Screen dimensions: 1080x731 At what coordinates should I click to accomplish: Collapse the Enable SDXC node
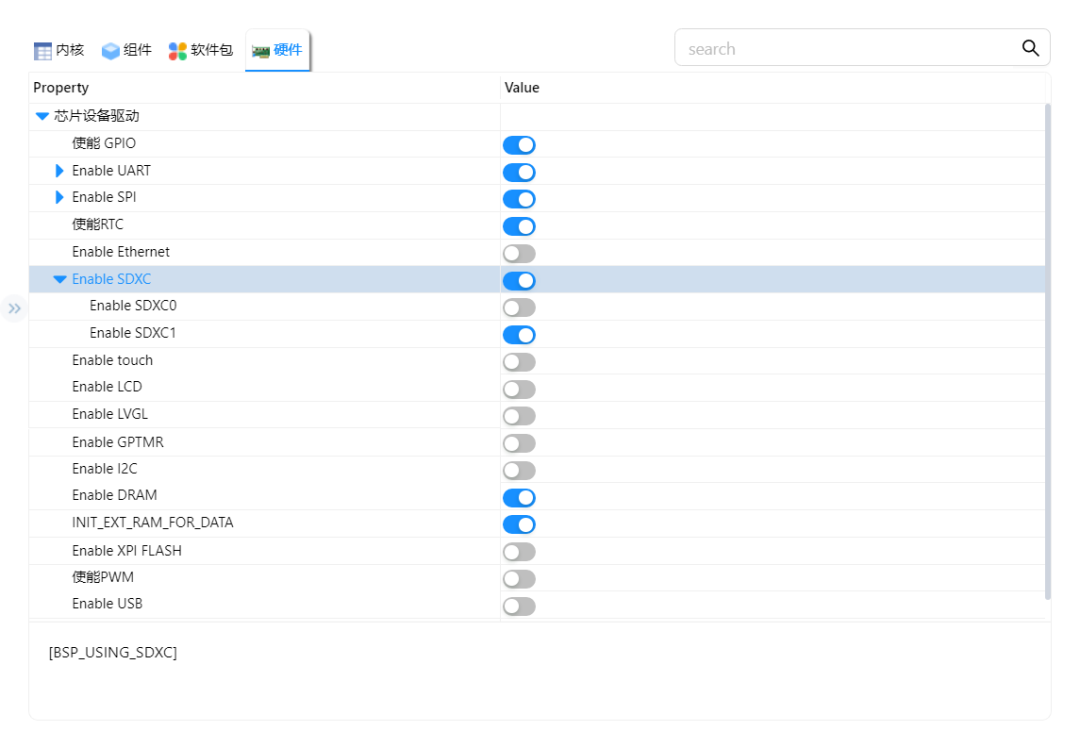(60, 279)
